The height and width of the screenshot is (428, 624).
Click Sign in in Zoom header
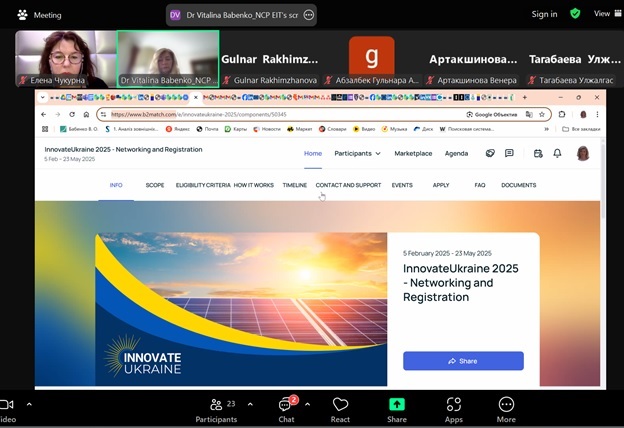click(544, 14)
